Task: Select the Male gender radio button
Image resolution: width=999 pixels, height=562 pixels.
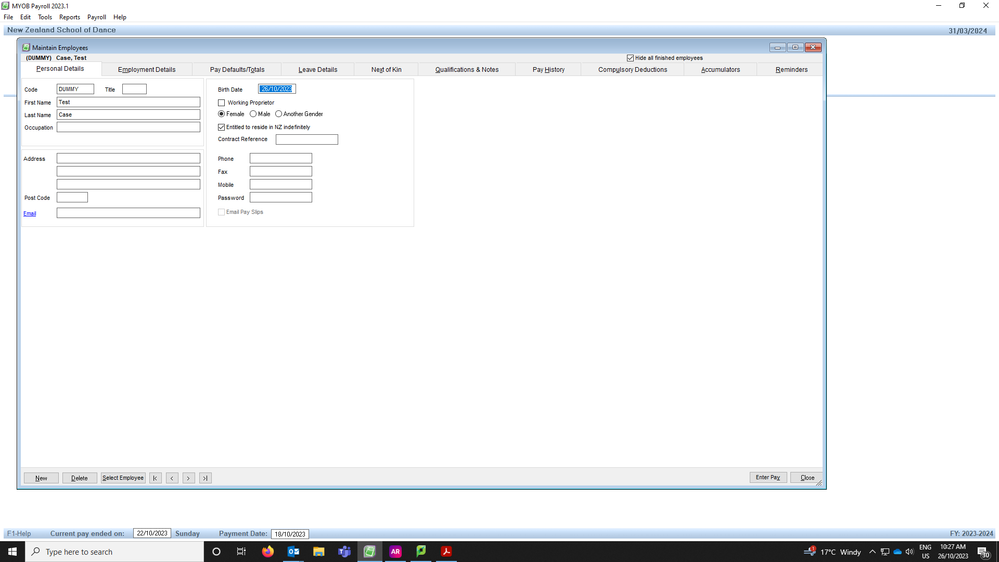Action: click(253, 114)
